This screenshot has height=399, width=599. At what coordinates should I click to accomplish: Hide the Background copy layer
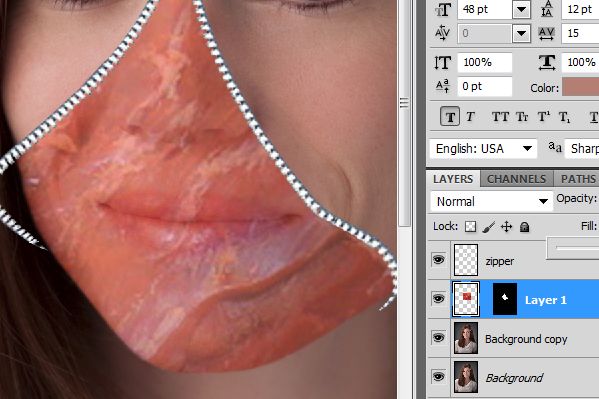point(439,337)
